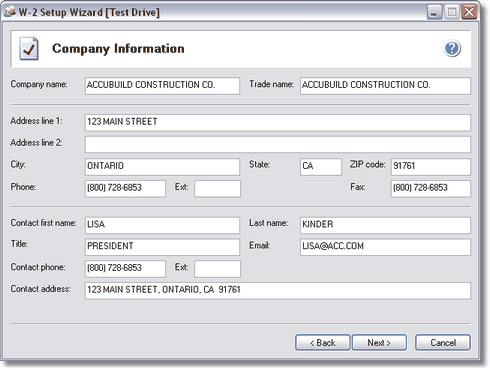The width and height of the screenshot is (490, 370).
Task: Click the company Phone number field
Action: click(x=125, y=189)
